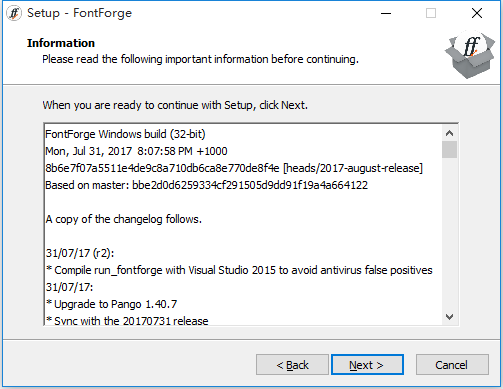Go to the next setup step
The image size is (503, 389).
(367, 365)
